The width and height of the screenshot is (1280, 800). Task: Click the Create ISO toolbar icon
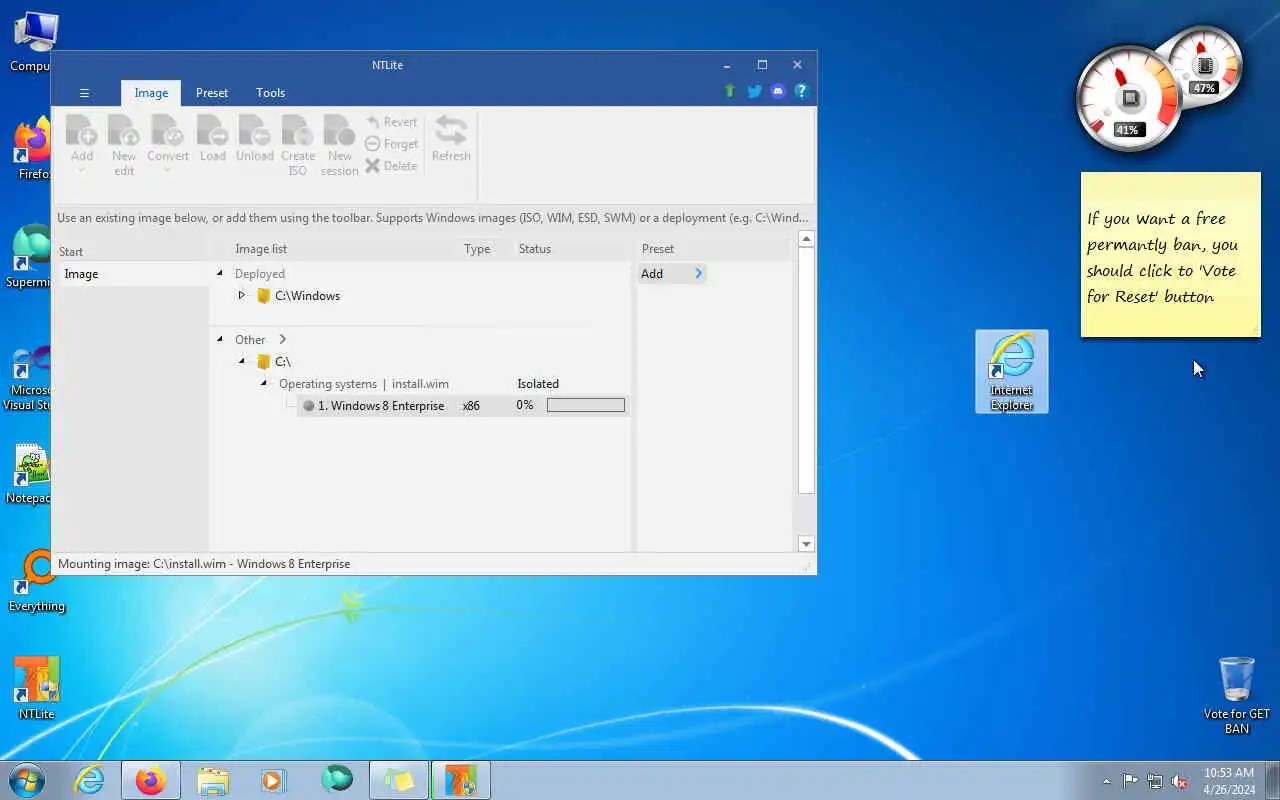point(297,145)
